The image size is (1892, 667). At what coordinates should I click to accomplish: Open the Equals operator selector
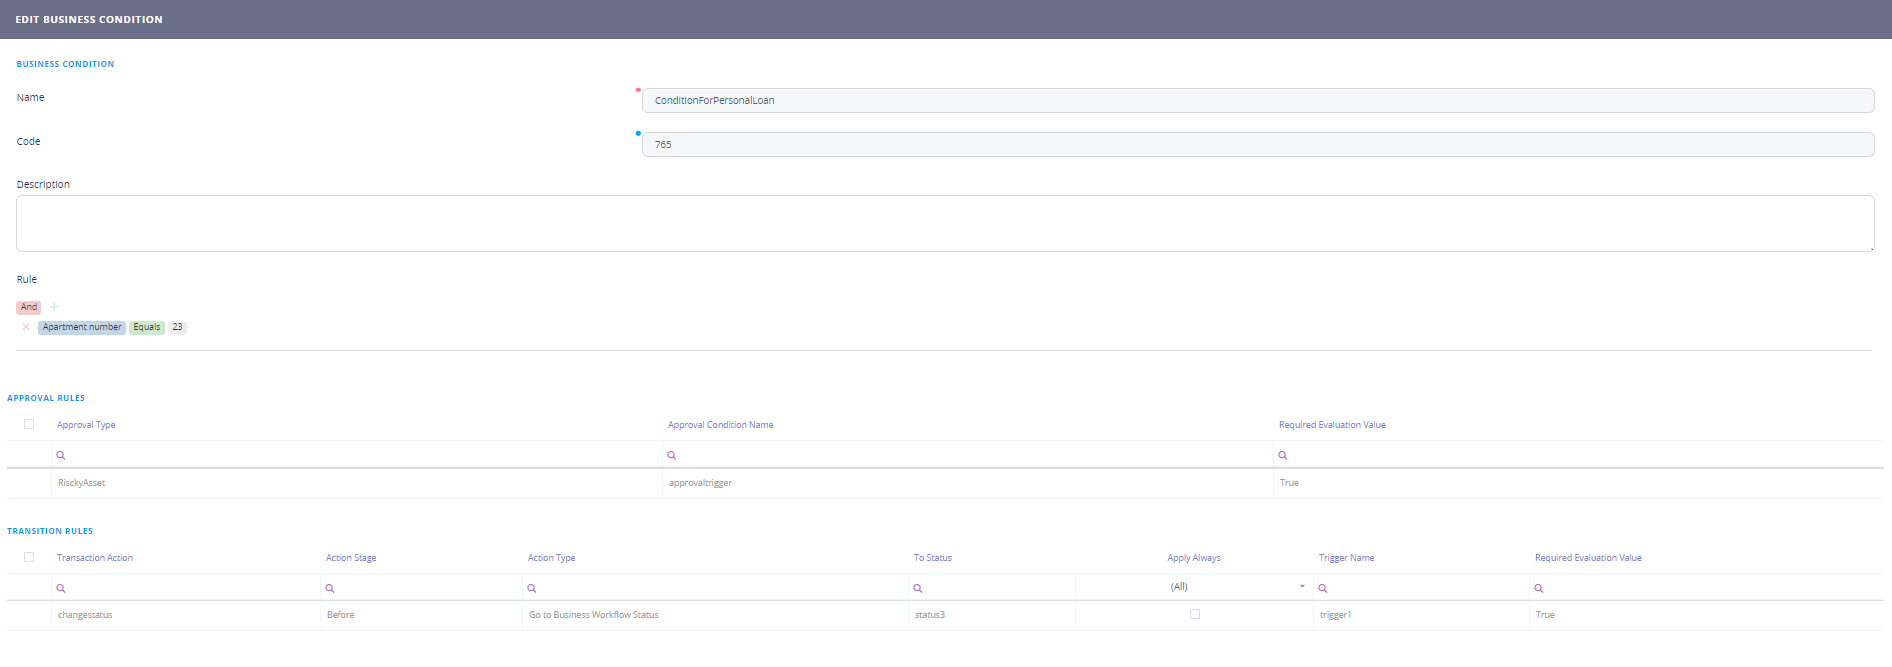coord(147,327)
